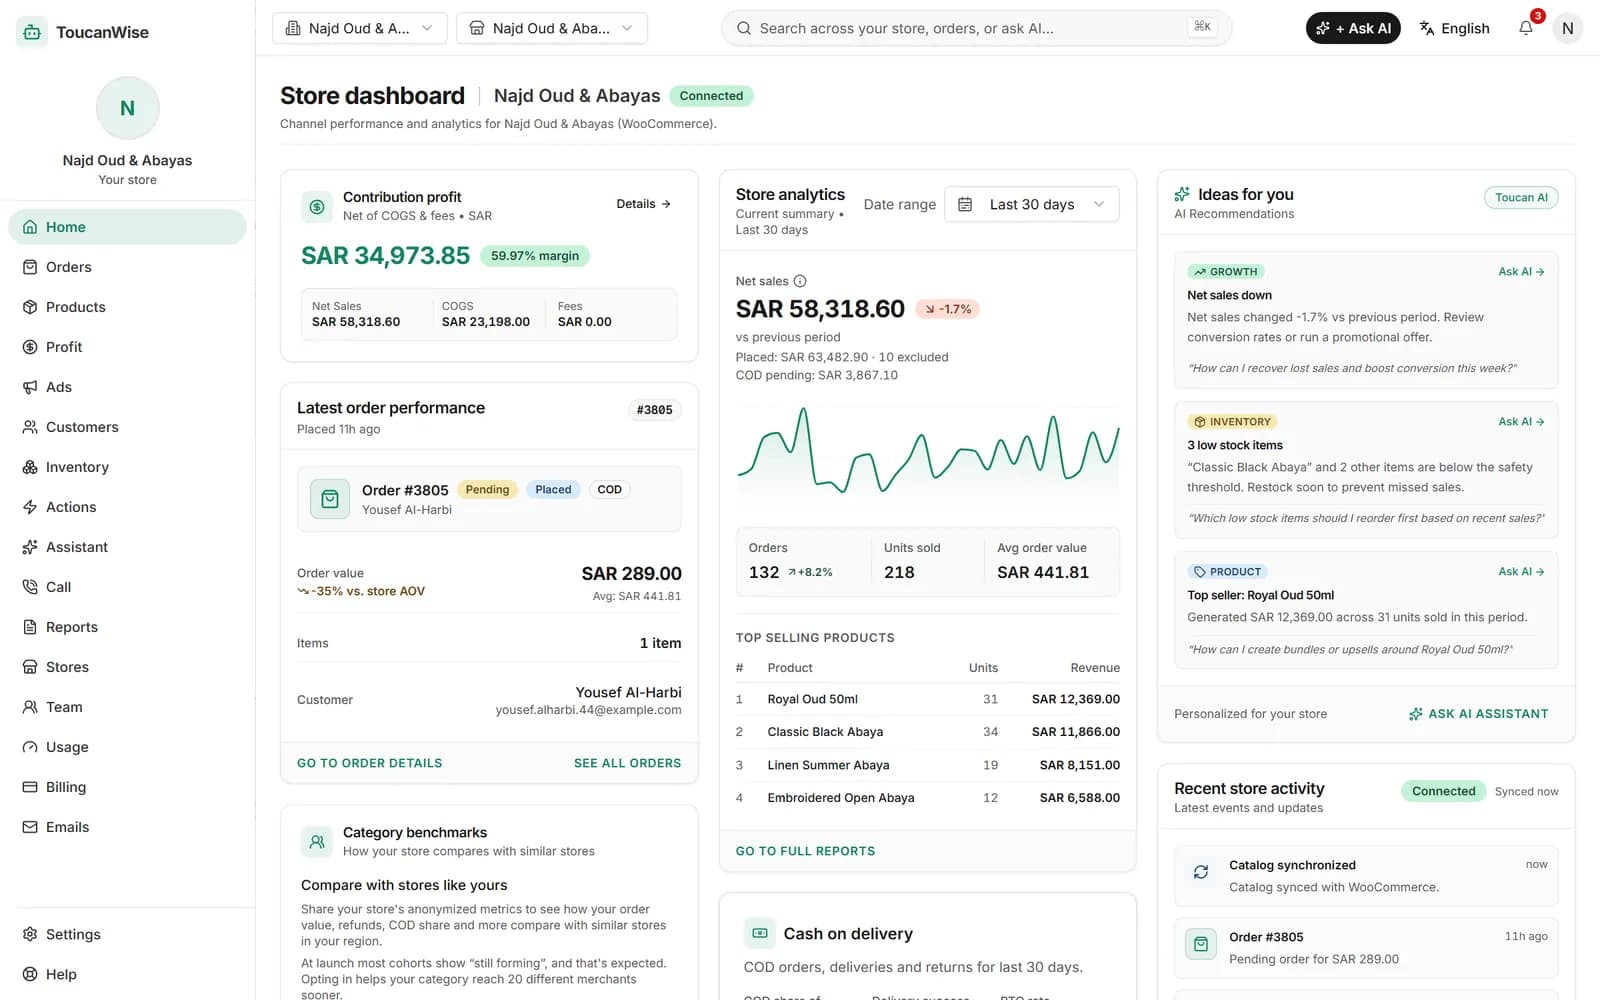Click the Cash on delivery icon

(x=760, y=933)
